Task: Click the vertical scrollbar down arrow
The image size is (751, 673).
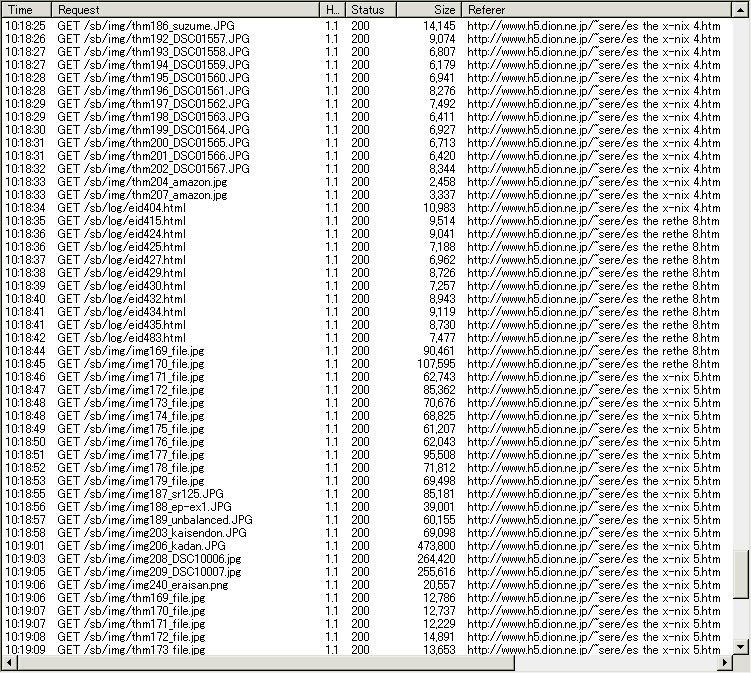Action: click(x=740, y=646)
